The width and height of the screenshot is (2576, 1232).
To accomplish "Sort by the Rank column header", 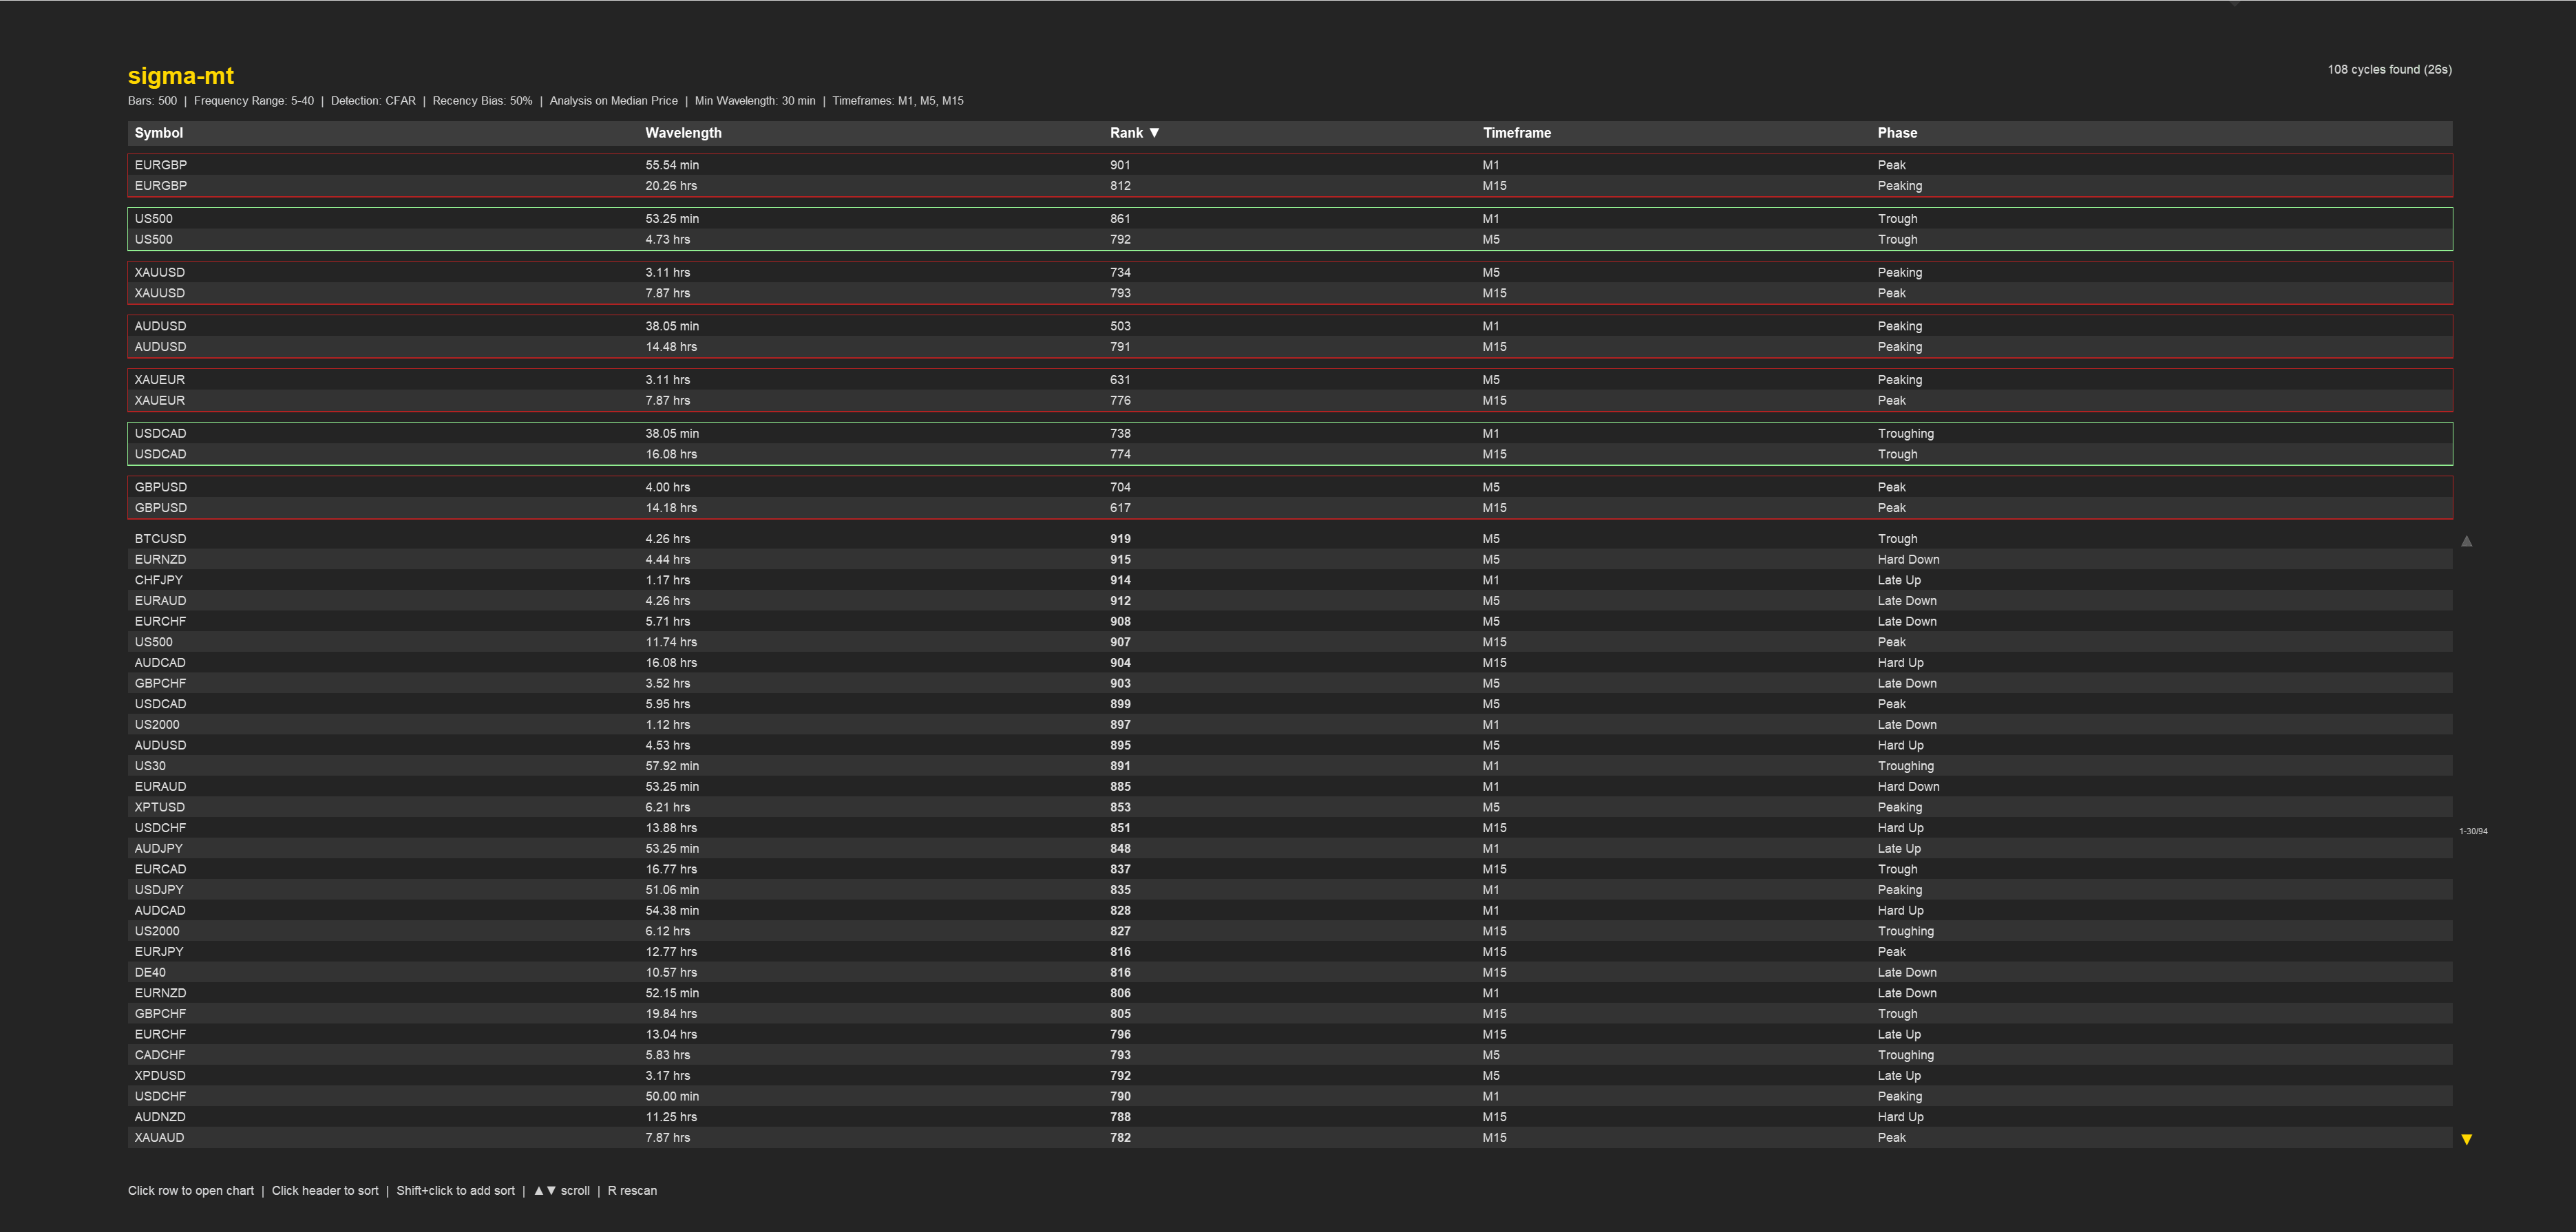I will 1133,133.
